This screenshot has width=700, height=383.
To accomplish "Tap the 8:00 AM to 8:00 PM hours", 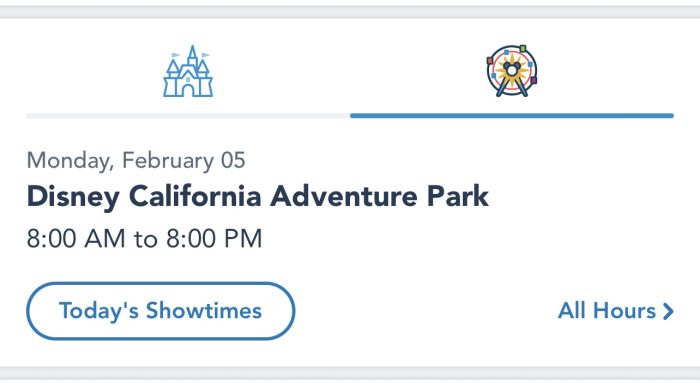I will (144, 238).
